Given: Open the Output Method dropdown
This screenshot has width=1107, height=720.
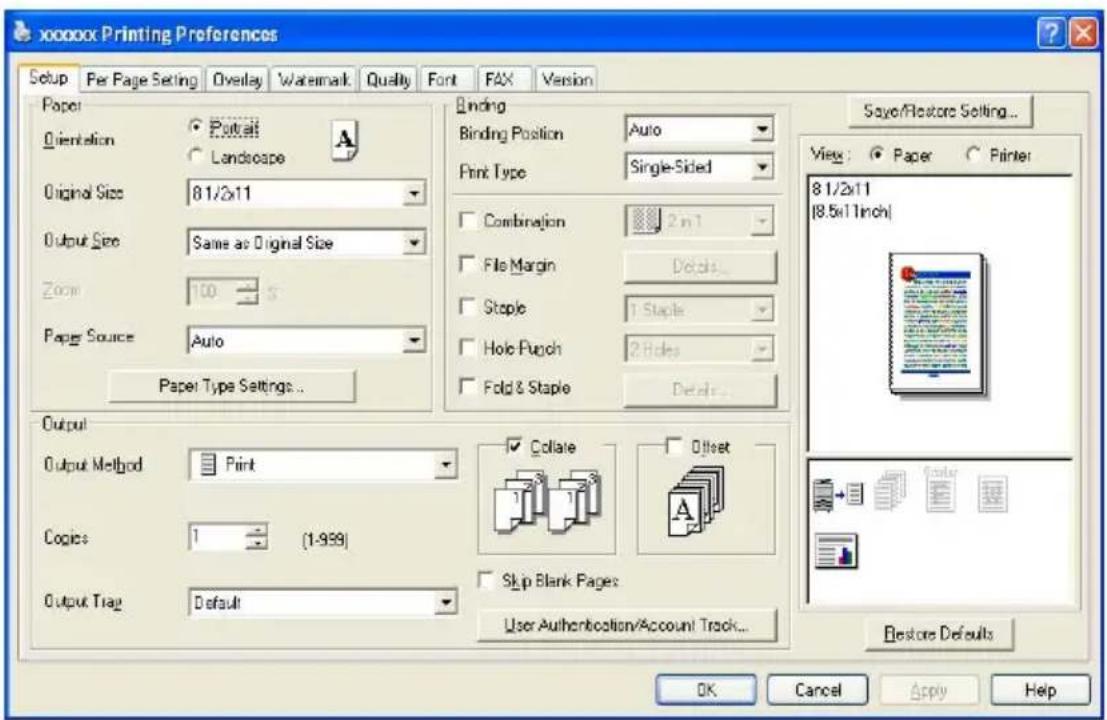Looking at the screenshot, I should [x=445, y=464].
